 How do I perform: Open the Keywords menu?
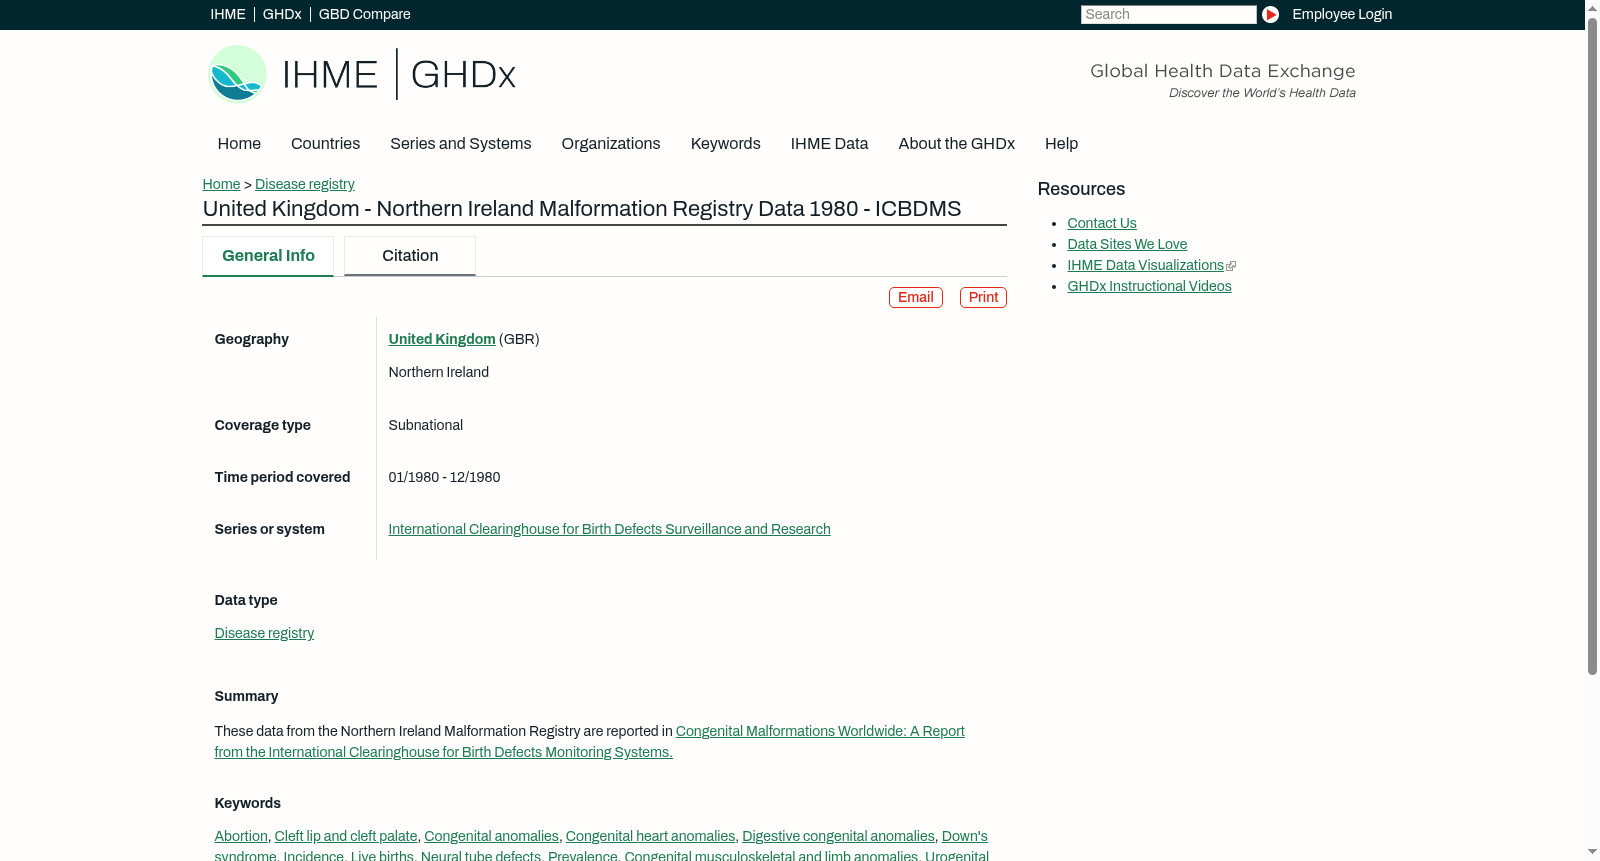click(x=726, y=144)
